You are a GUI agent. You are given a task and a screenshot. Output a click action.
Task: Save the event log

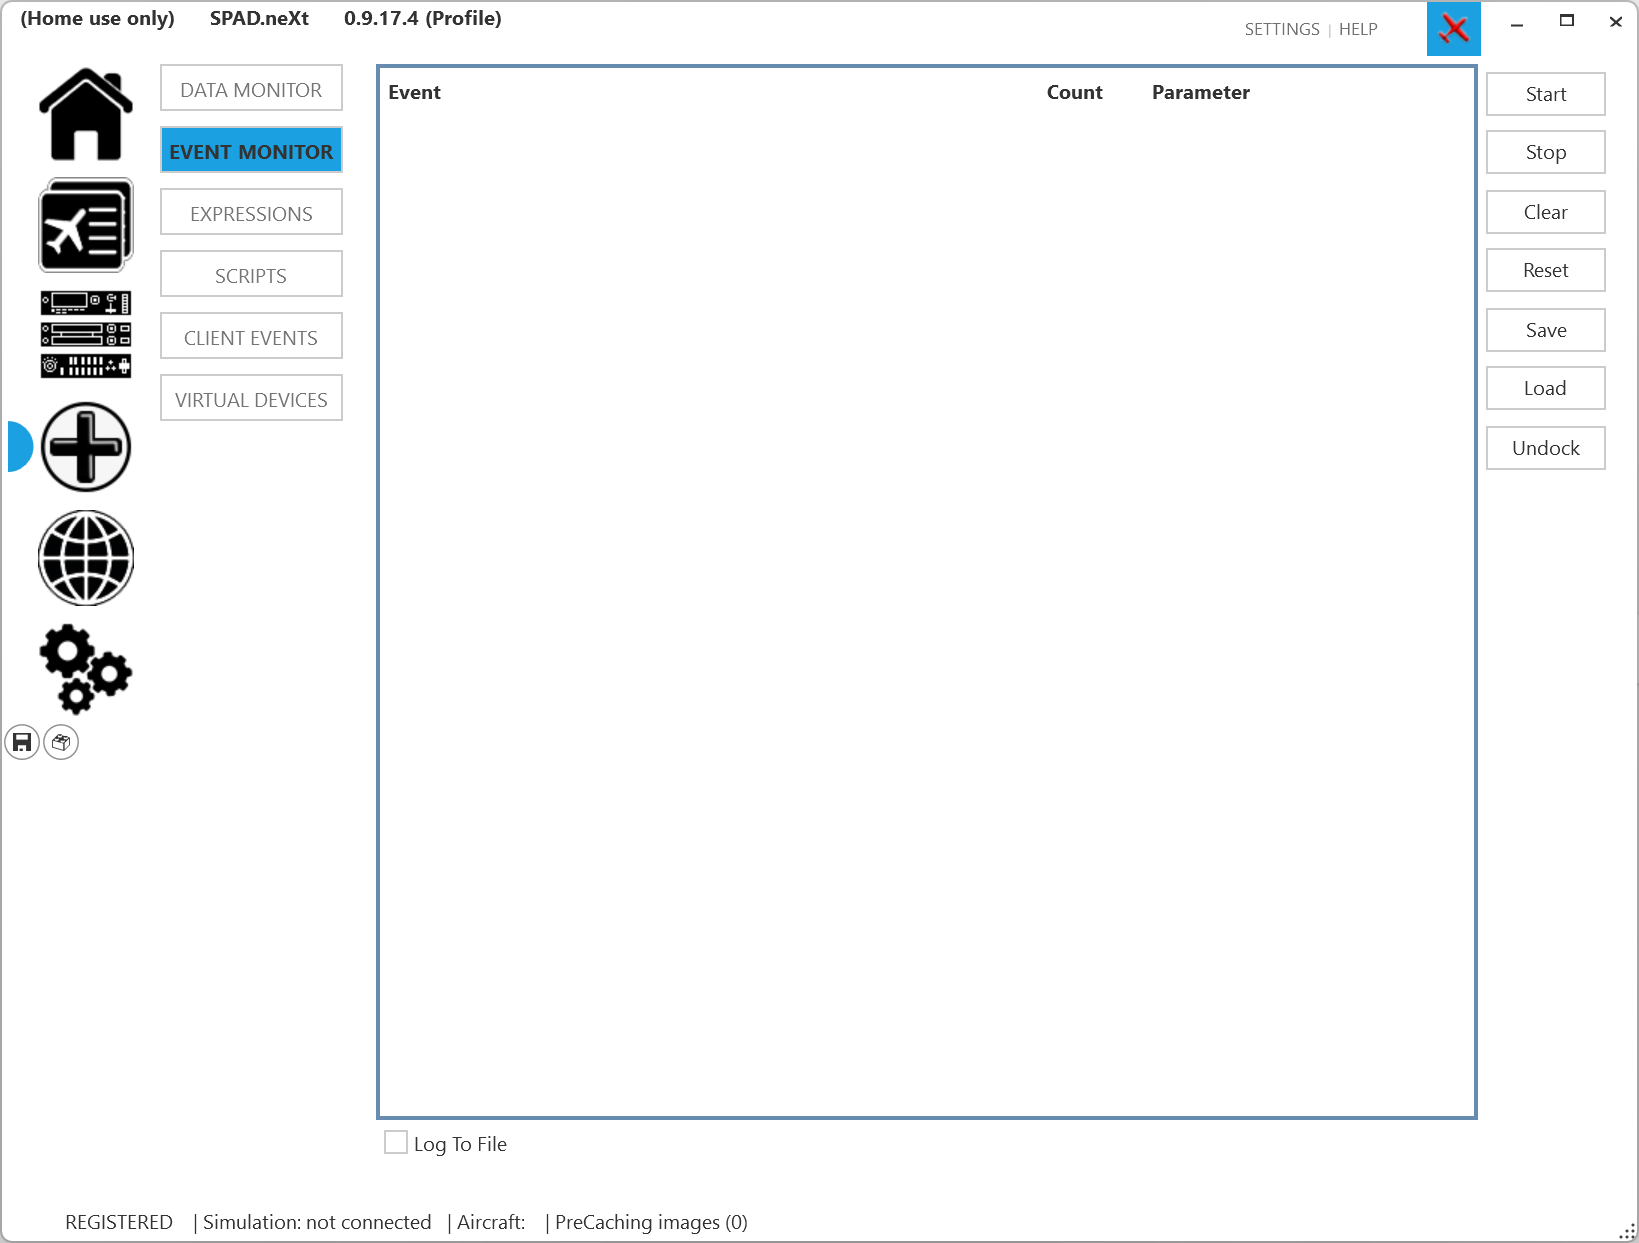1546,330
